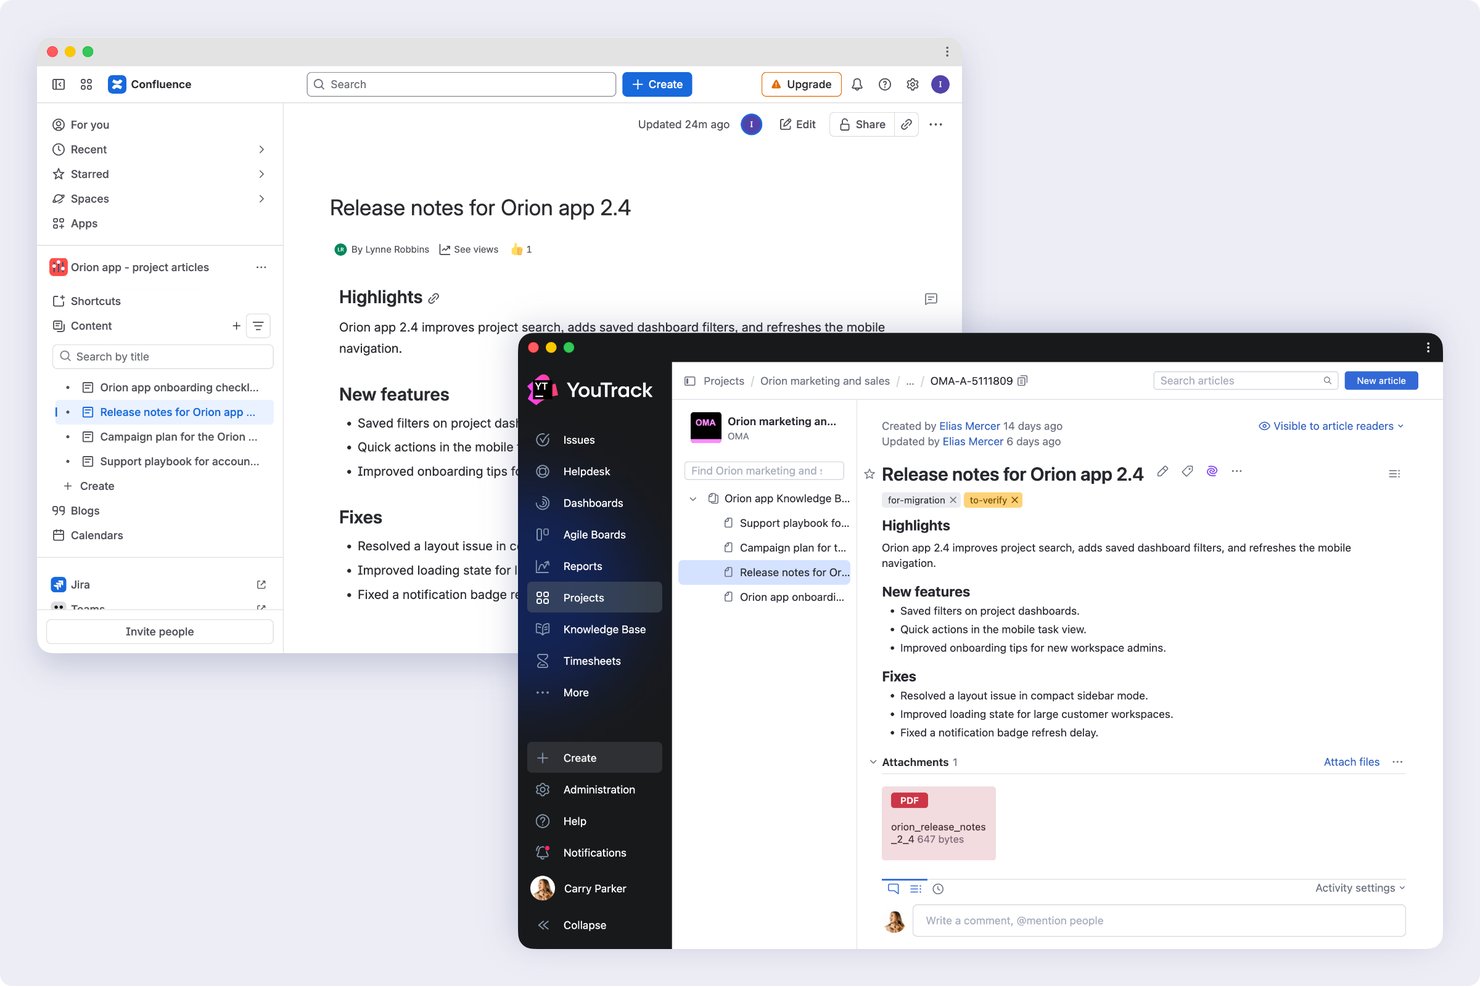
Task: Edit article with the pencil icon in YouTrack
Action: (1162, 471)
